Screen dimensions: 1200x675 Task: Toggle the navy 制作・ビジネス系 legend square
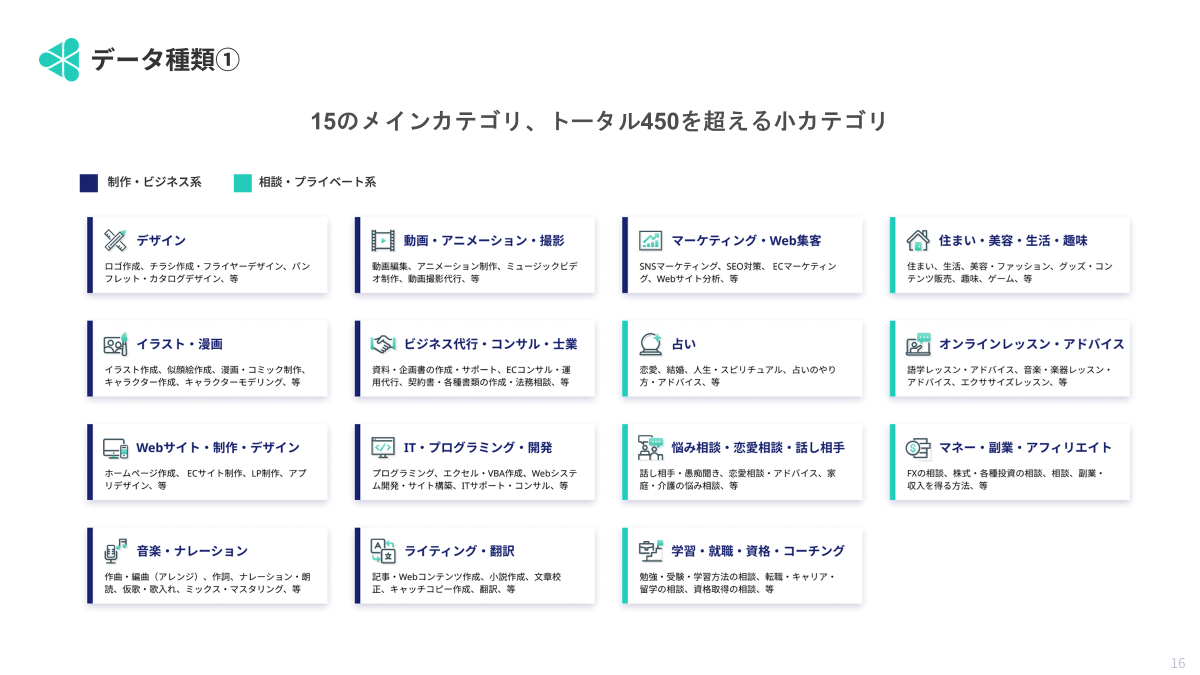pos(88,182)
